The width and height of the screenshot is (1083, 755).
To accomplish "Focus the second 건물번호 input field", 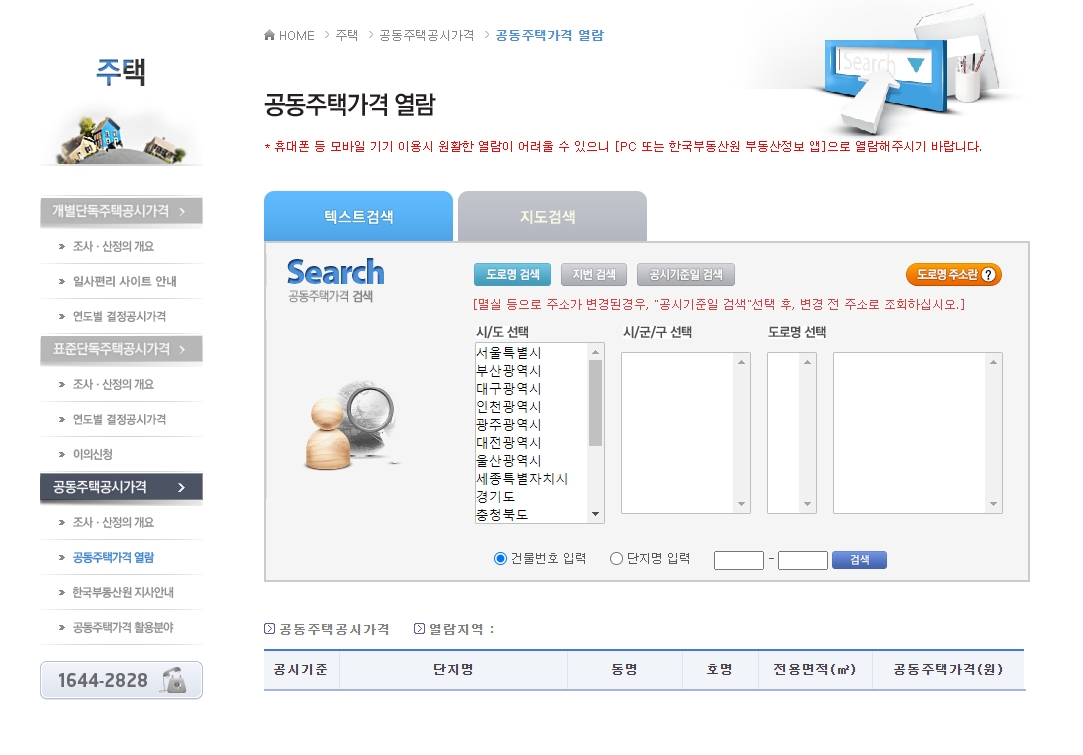I will click(x=803, y=560).
